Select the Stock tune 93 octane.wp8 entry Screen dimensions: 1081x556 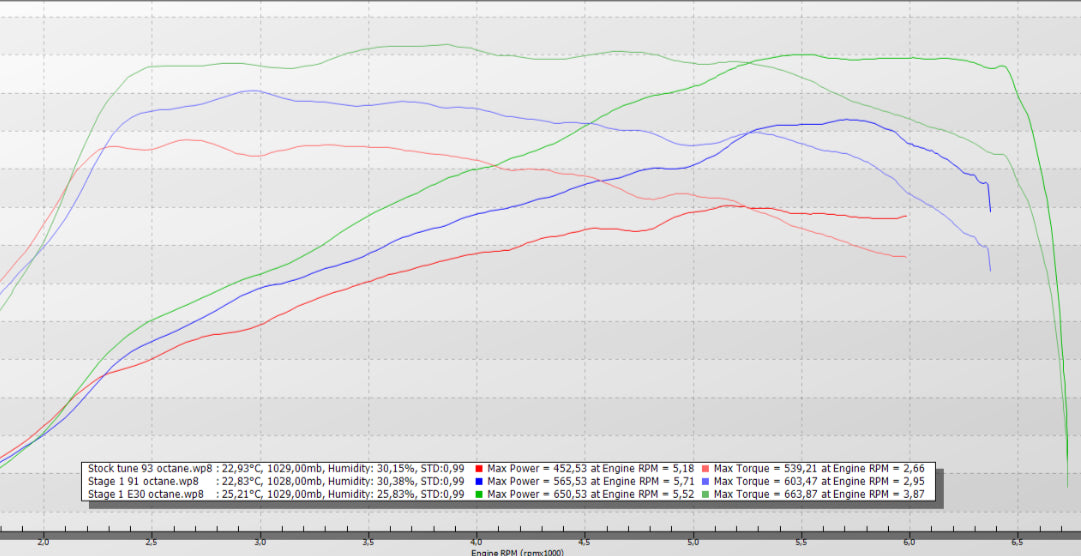(150, 468)
